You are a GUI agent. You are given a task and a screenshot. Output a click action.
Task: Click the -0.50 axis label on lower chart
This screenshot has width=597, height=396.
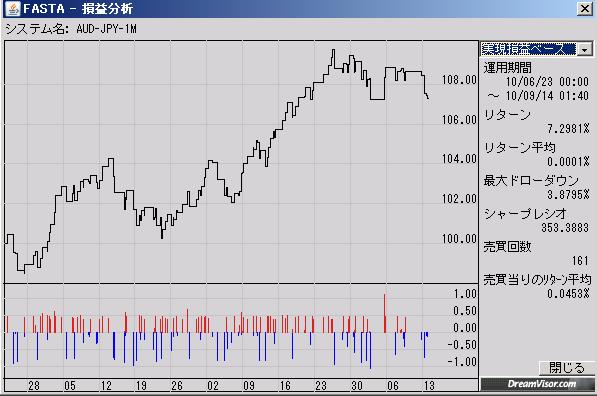(462, 345)
